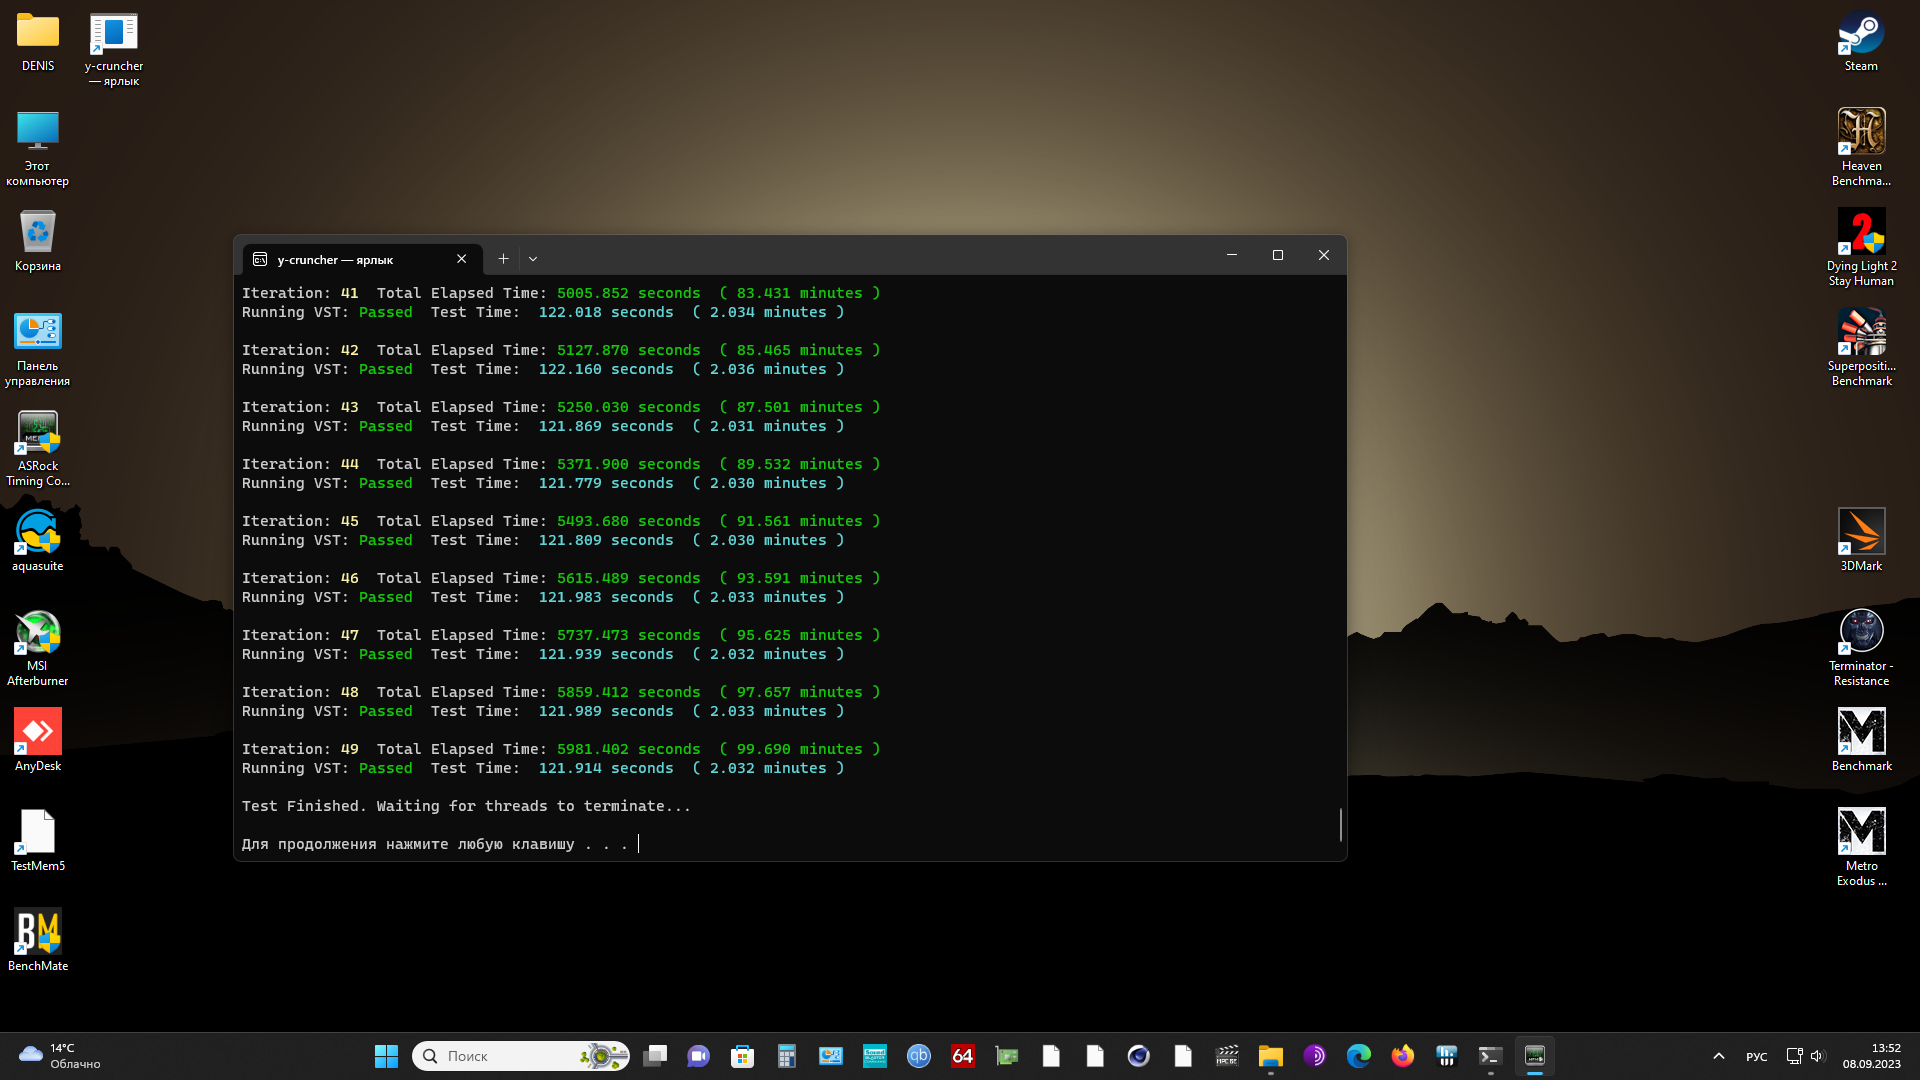The width and height of the screenshot is (1920, 1080).
Task: Add a new terminal tab with plus button
Action: [503, 259]
